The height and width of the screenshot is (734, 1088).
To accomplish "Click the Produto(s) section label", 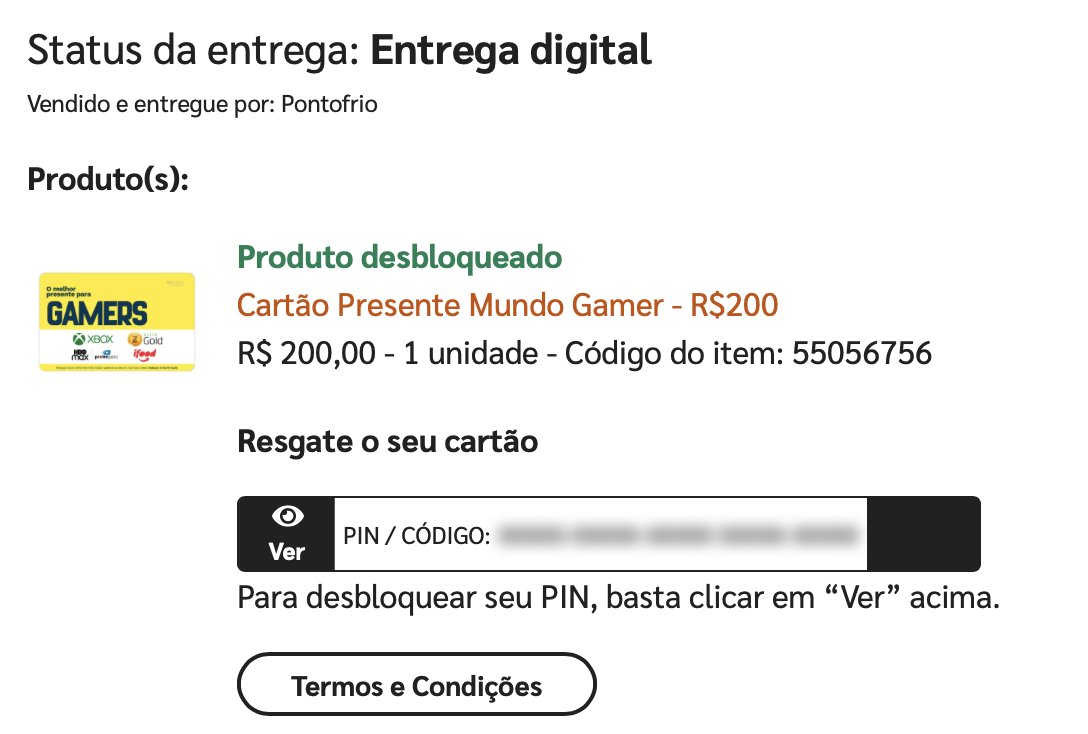I will coord(108,179).
